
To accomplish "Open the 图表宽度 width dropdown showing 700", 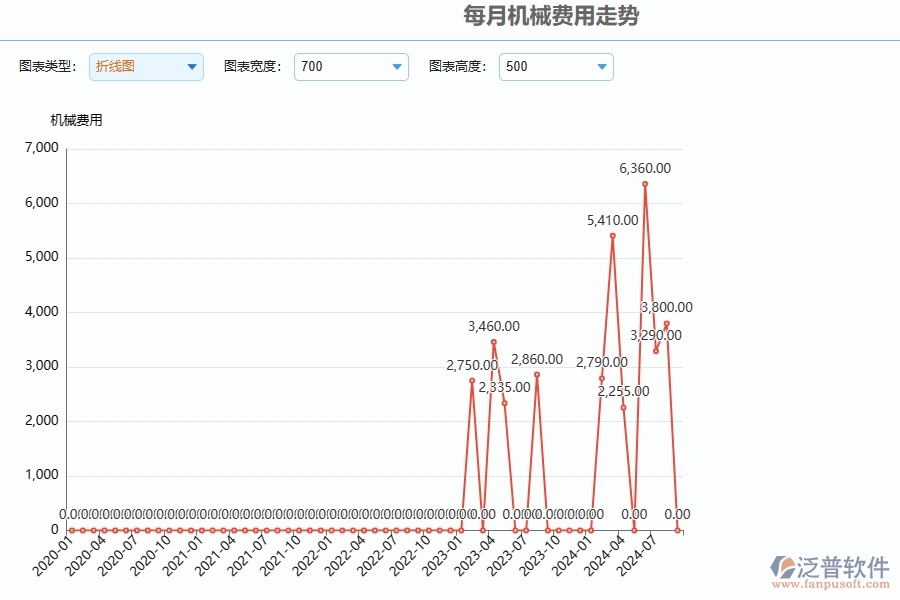I will point(396,66).
